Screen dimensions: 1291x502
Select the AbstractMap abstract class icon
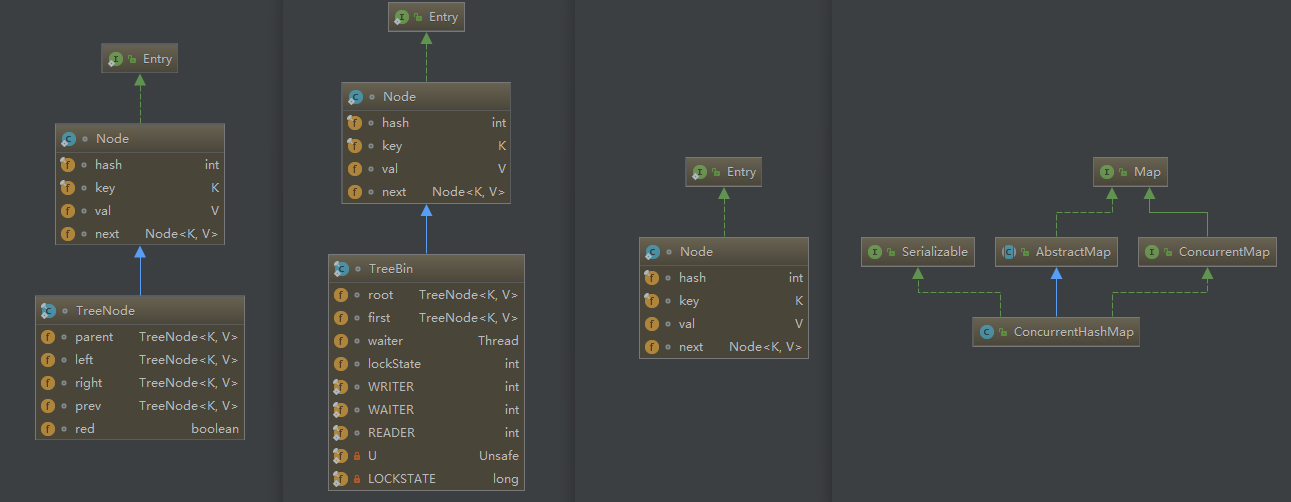(x=1010, y=252)
